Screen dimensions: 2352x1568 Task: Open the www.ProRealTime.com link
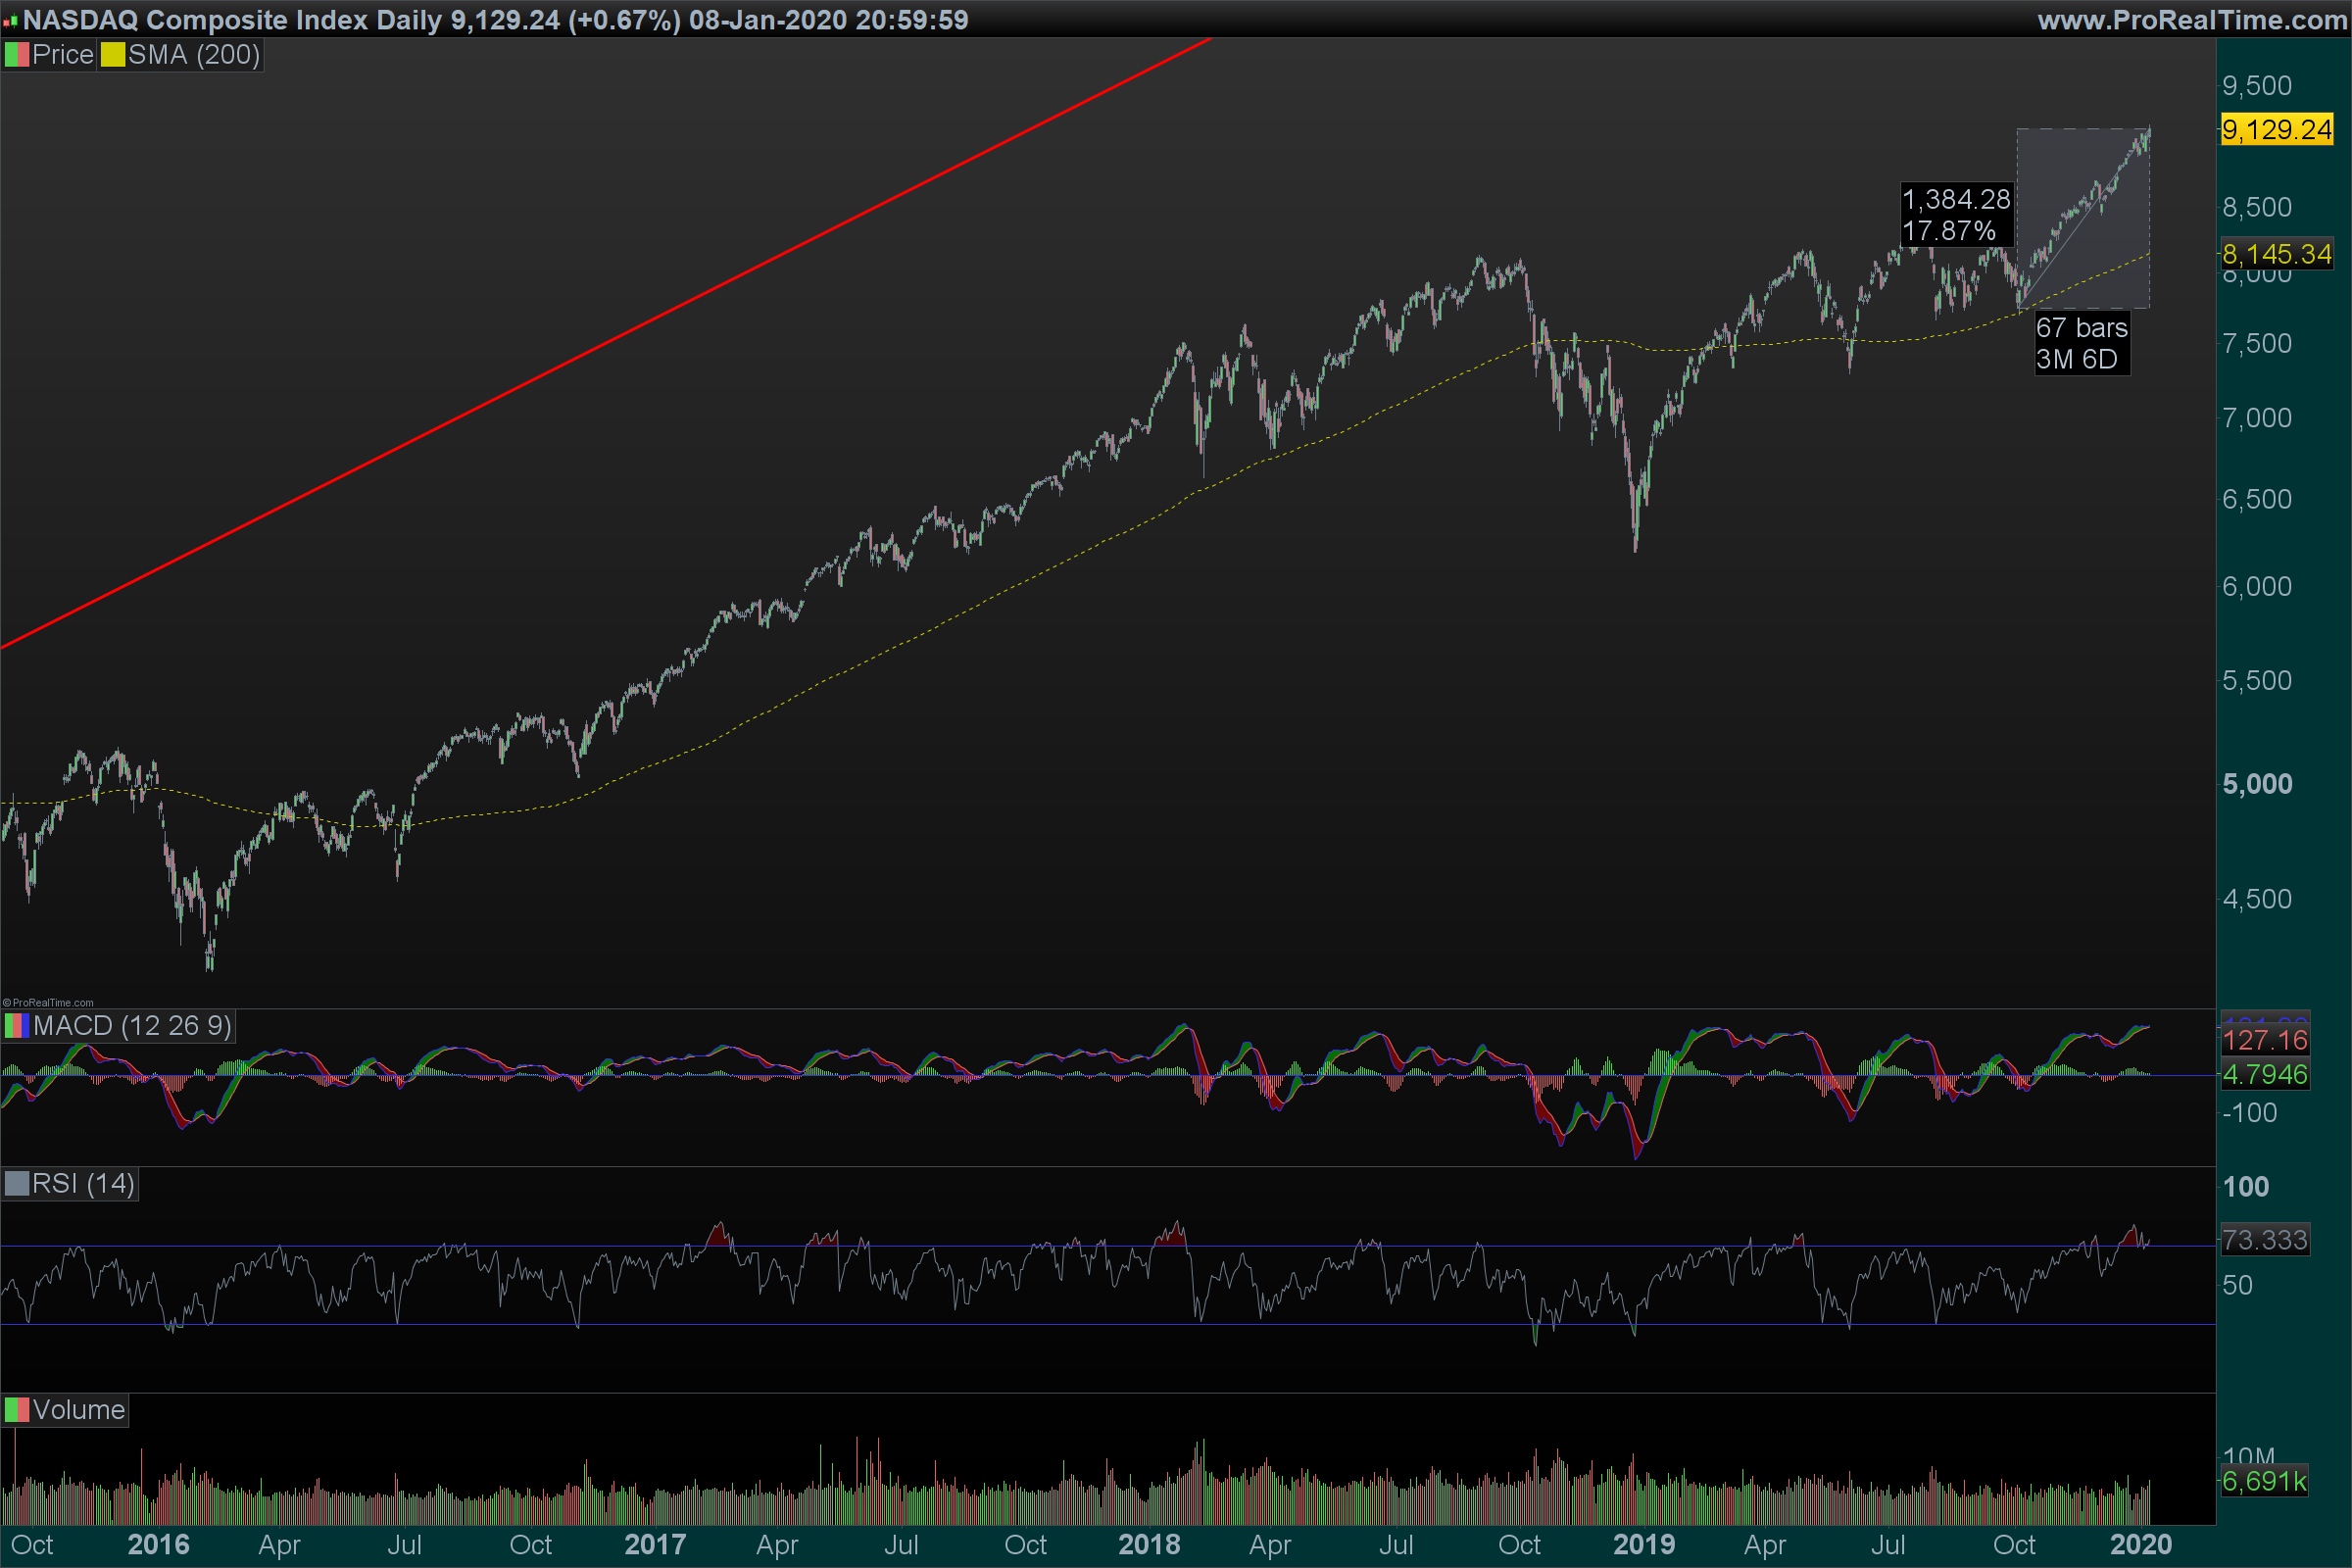2192,20
